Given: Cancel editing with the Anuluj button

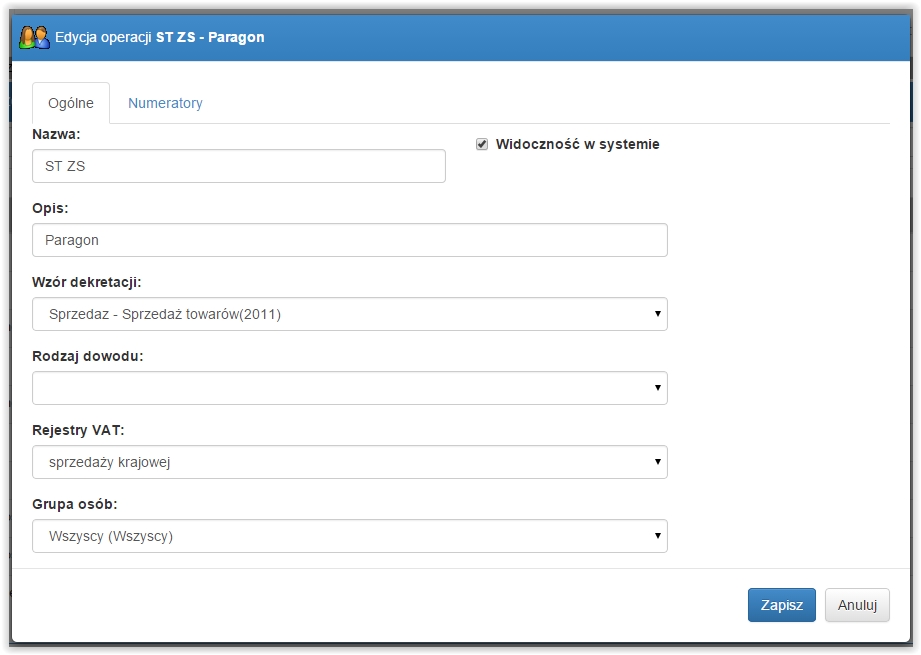Looking at the screenshot, I should [x=857, y=605].
